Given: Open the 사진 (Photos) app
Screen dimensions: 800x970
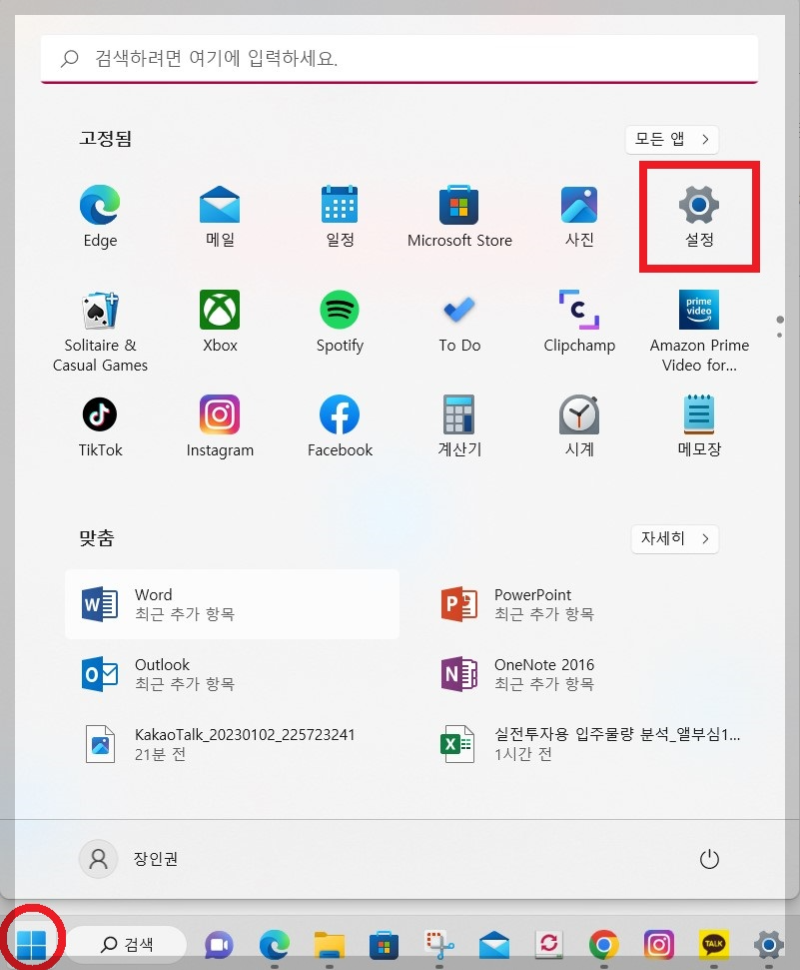Looking at the screenshot, I should (579, 216).
